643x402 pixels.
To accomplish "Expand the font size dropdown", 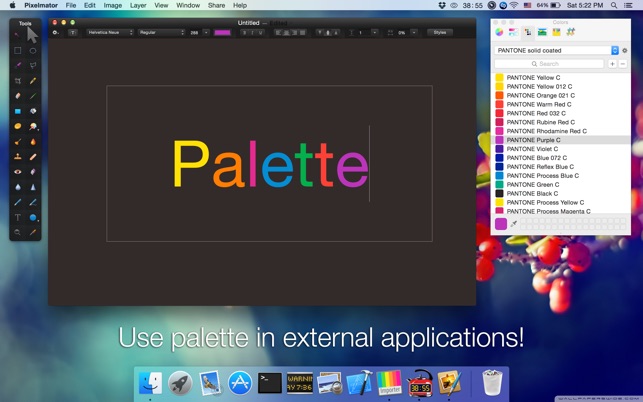I will coord(206,32).
